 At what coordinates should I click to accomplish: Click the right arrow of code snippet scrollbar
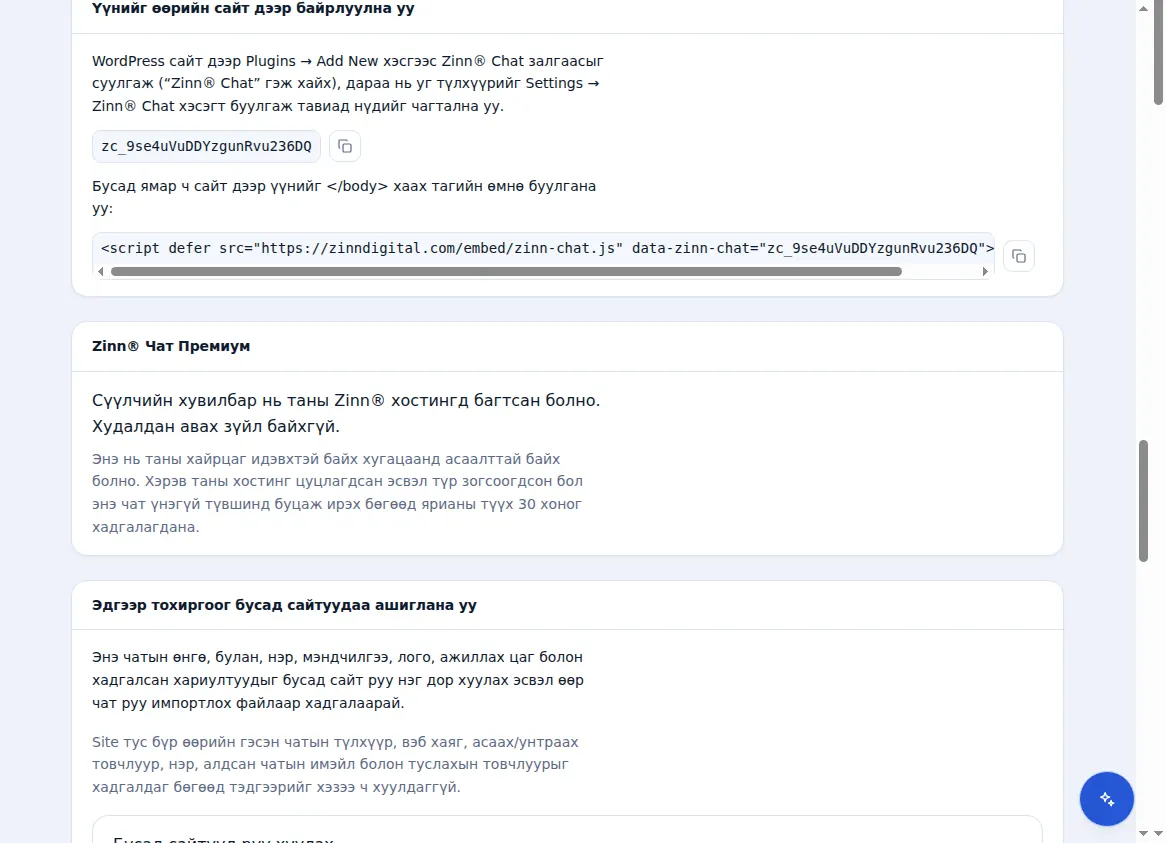click(985, 272)
